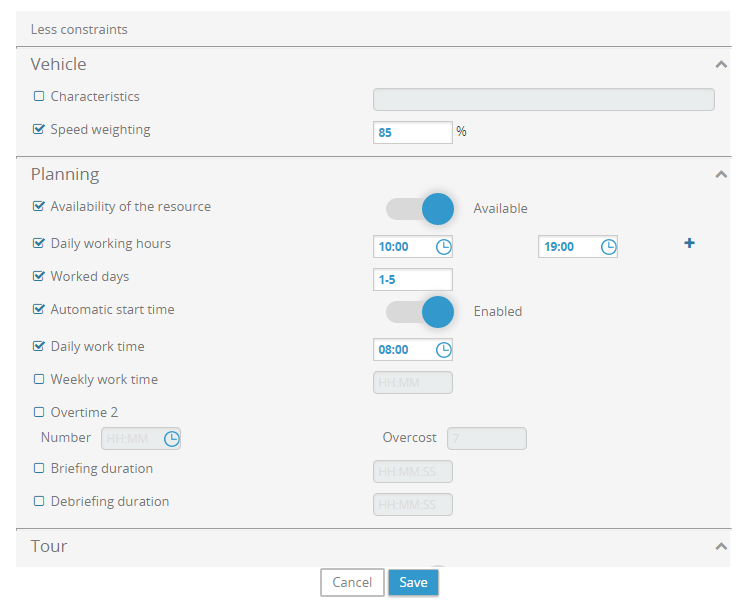Click the clock icon in Overtime Number field
The height and width of the screenshot is (600, 745).
(171, 438)
